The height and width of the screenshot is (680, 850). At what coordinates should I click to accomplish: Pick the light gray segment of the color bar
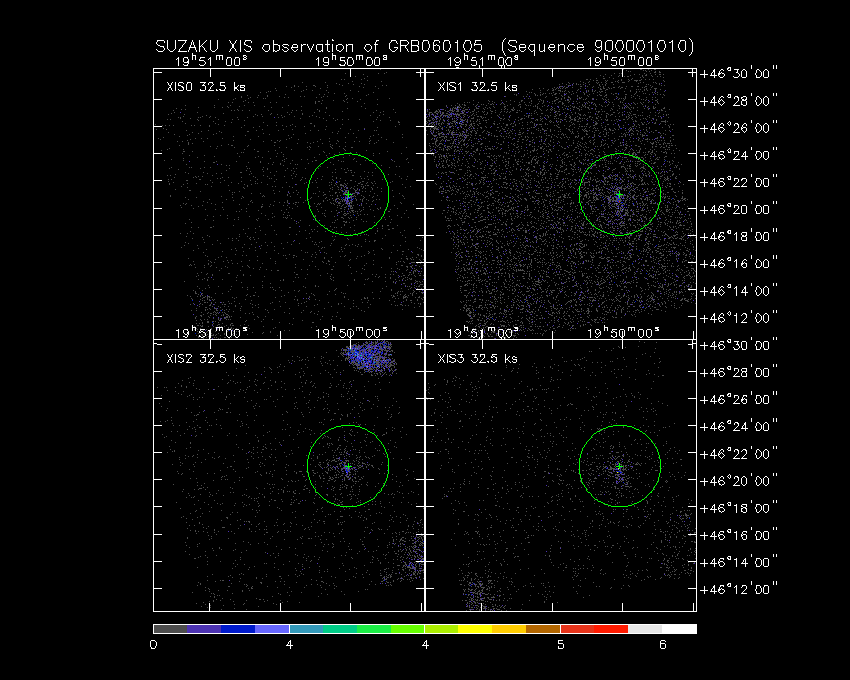645,629
